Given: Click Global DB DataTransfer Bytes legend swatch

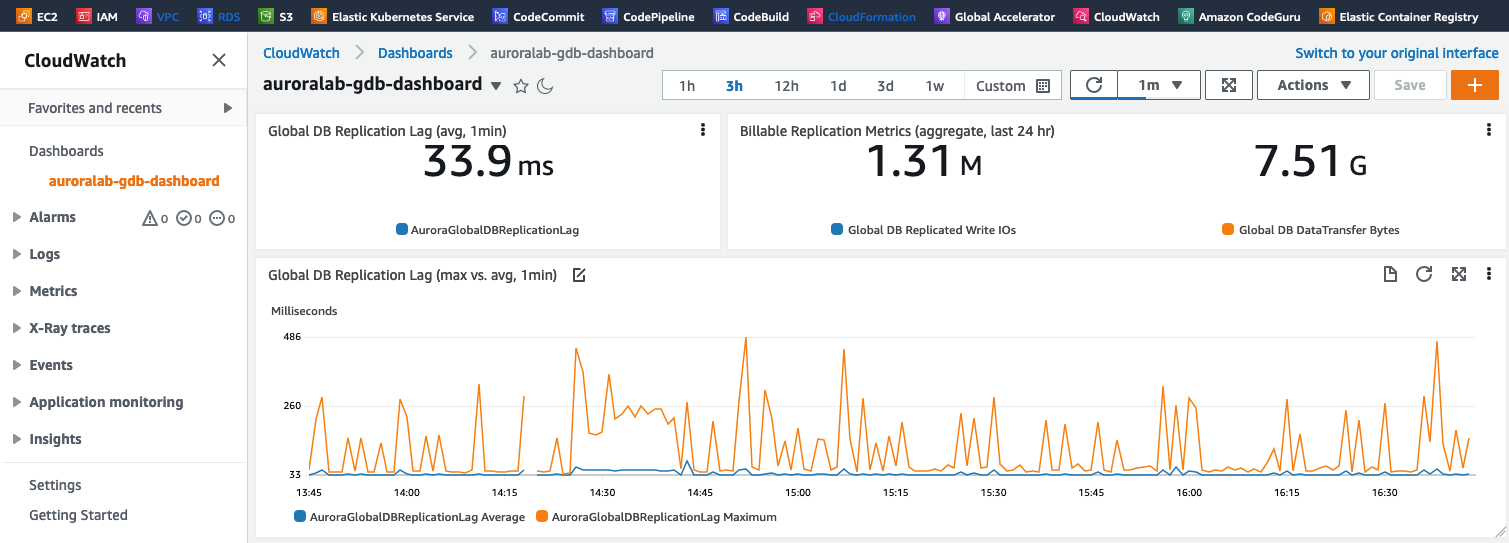Looking at the screenshot, I should (x=1228, y=230).
